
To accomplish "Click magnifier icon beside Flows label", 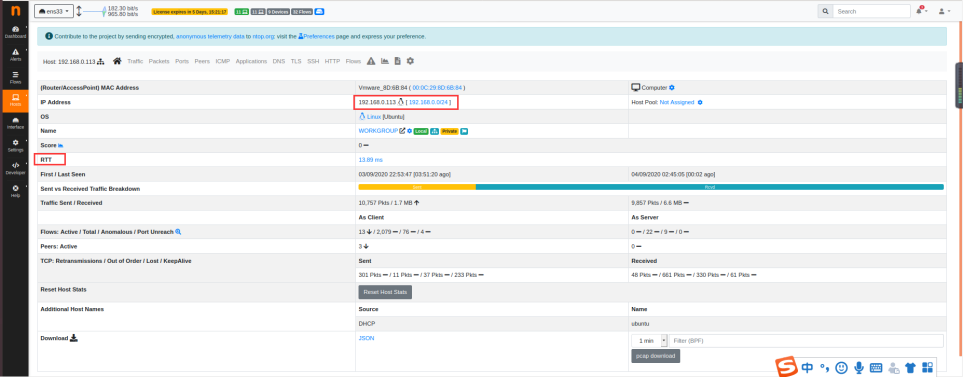I will tap(178, 232).
